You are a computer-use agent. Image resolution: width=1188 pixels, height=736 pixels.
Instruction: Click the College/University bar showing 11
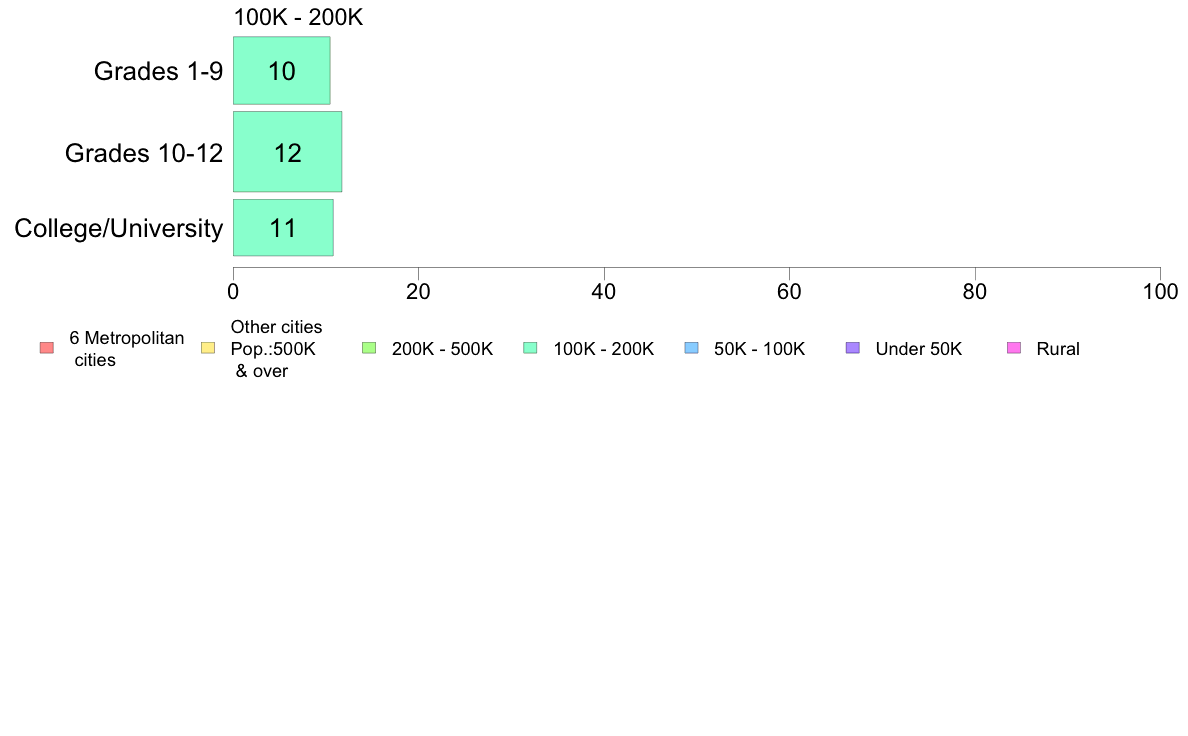coord(283,227)
